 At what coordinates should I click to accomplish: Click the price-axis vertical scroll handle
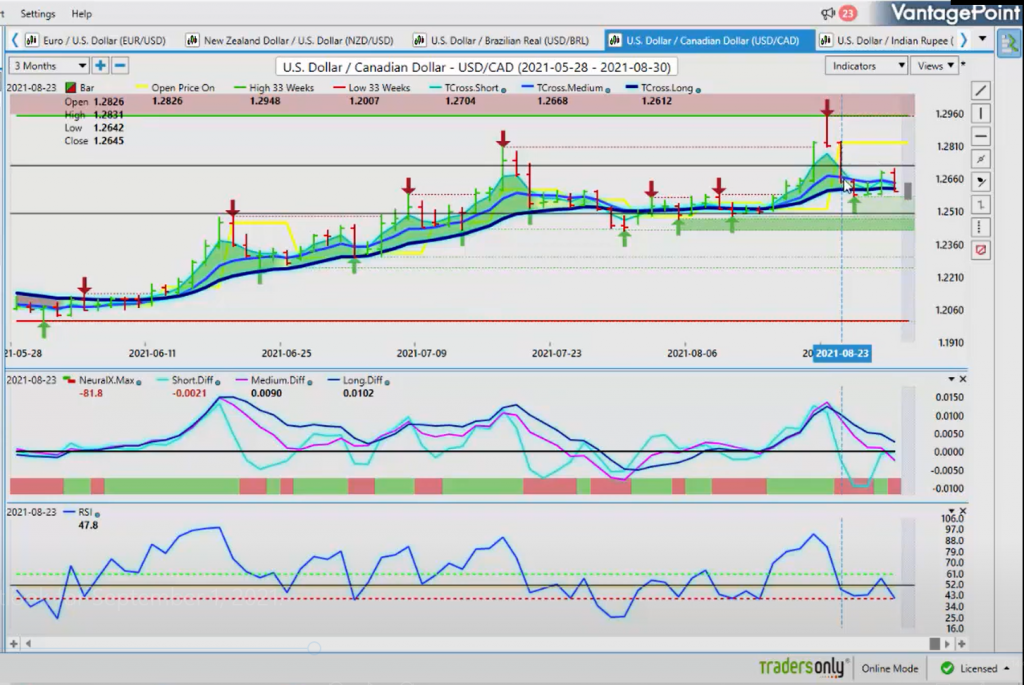tap(907, 191)
